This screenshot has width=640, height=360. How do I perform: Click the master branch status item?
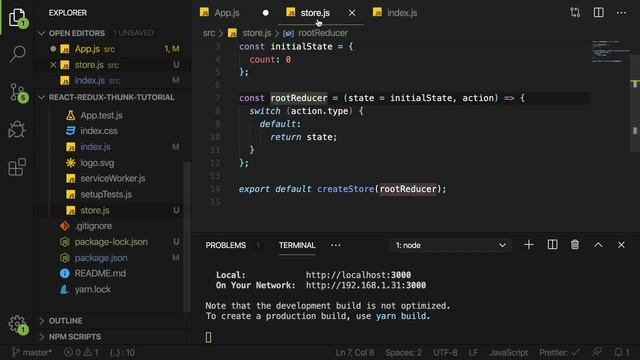(x=32, y=352)
